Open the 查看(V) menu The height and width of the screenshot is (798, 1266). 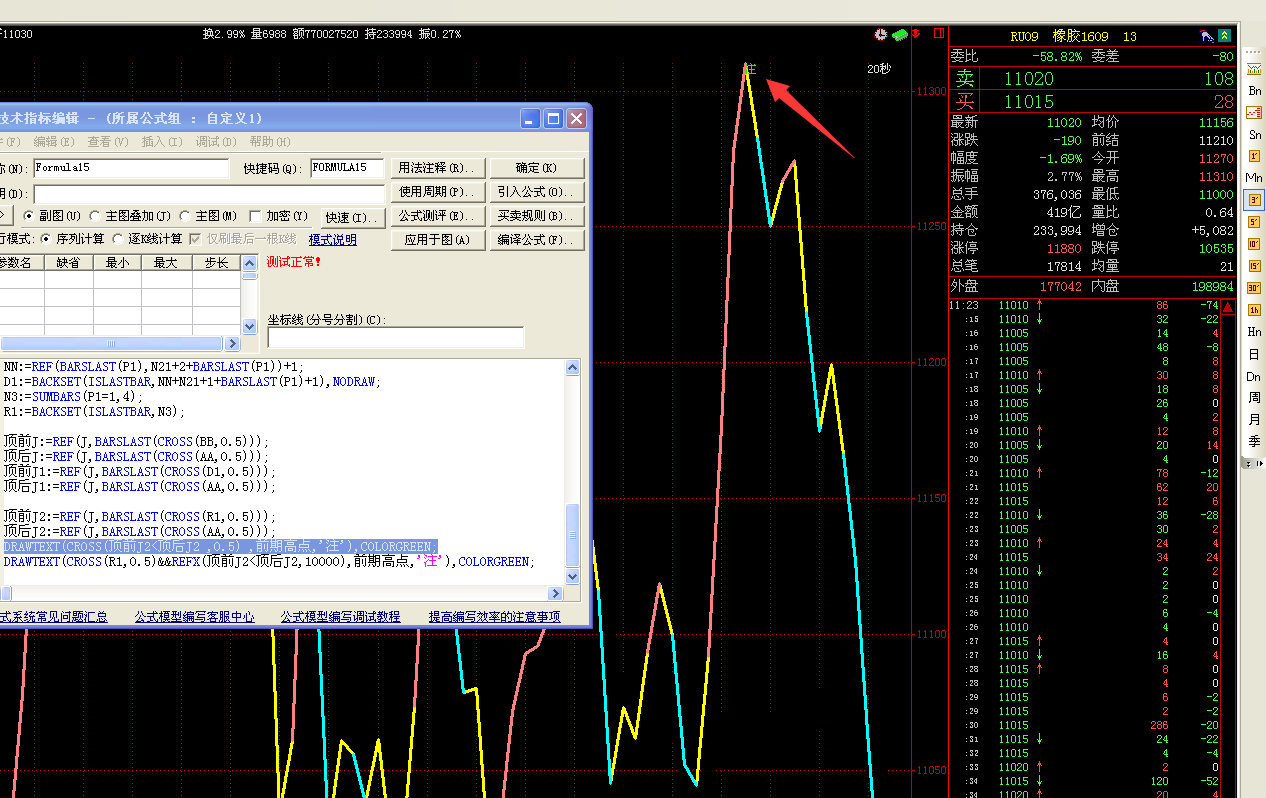[107, 142]
